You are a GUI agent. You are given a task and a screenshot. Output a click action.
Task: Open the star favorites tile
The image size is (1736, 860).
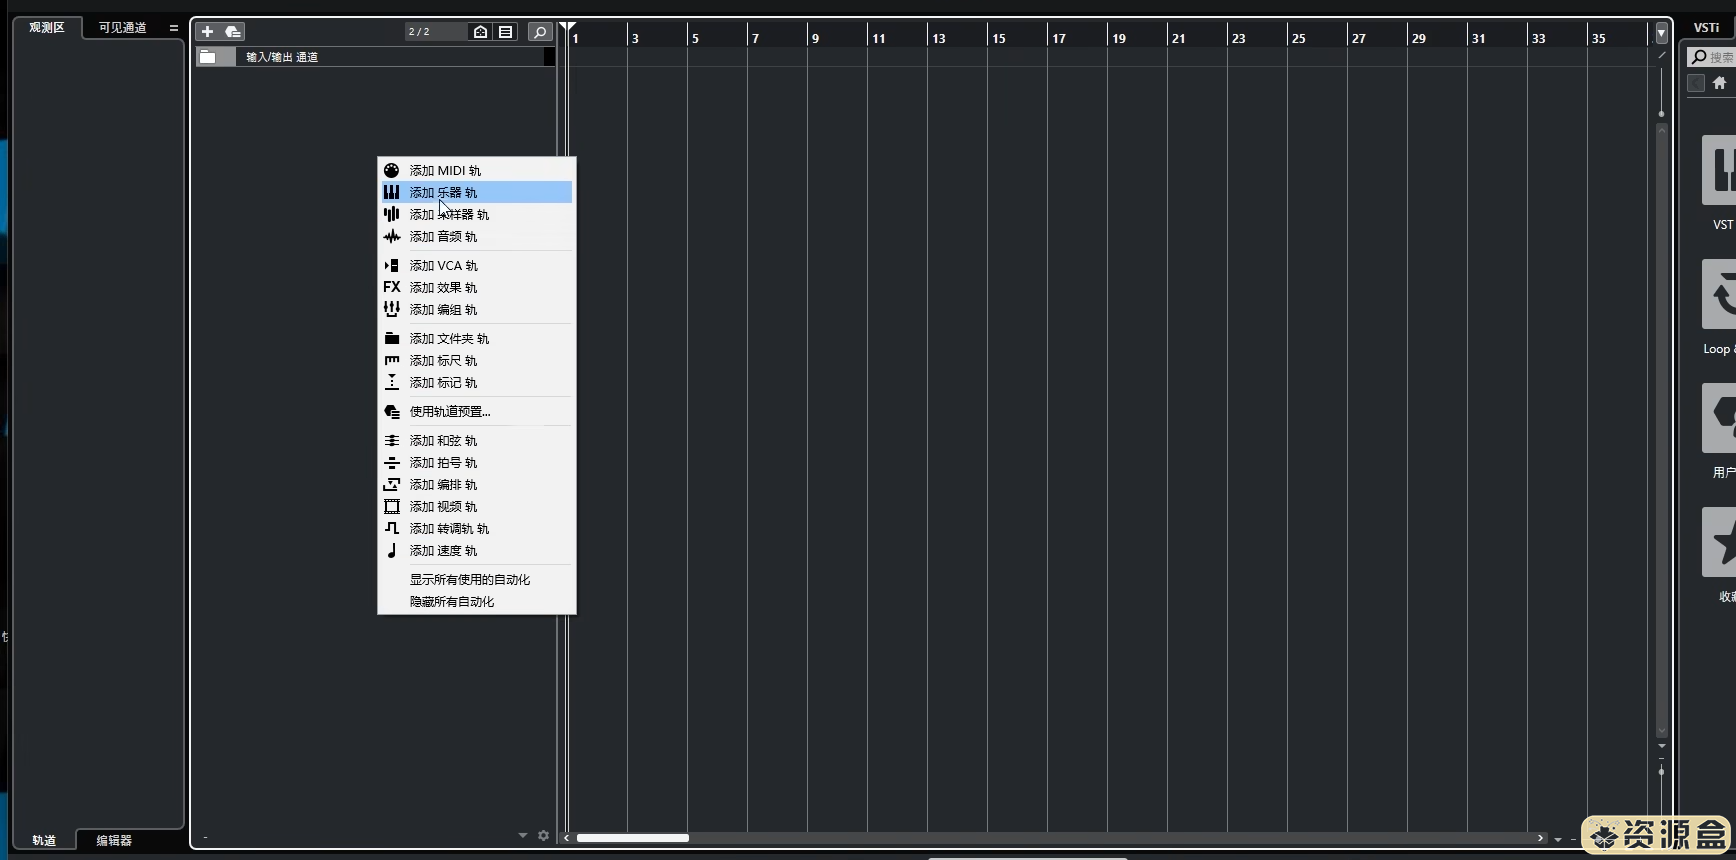click(x=1719, y=542)
